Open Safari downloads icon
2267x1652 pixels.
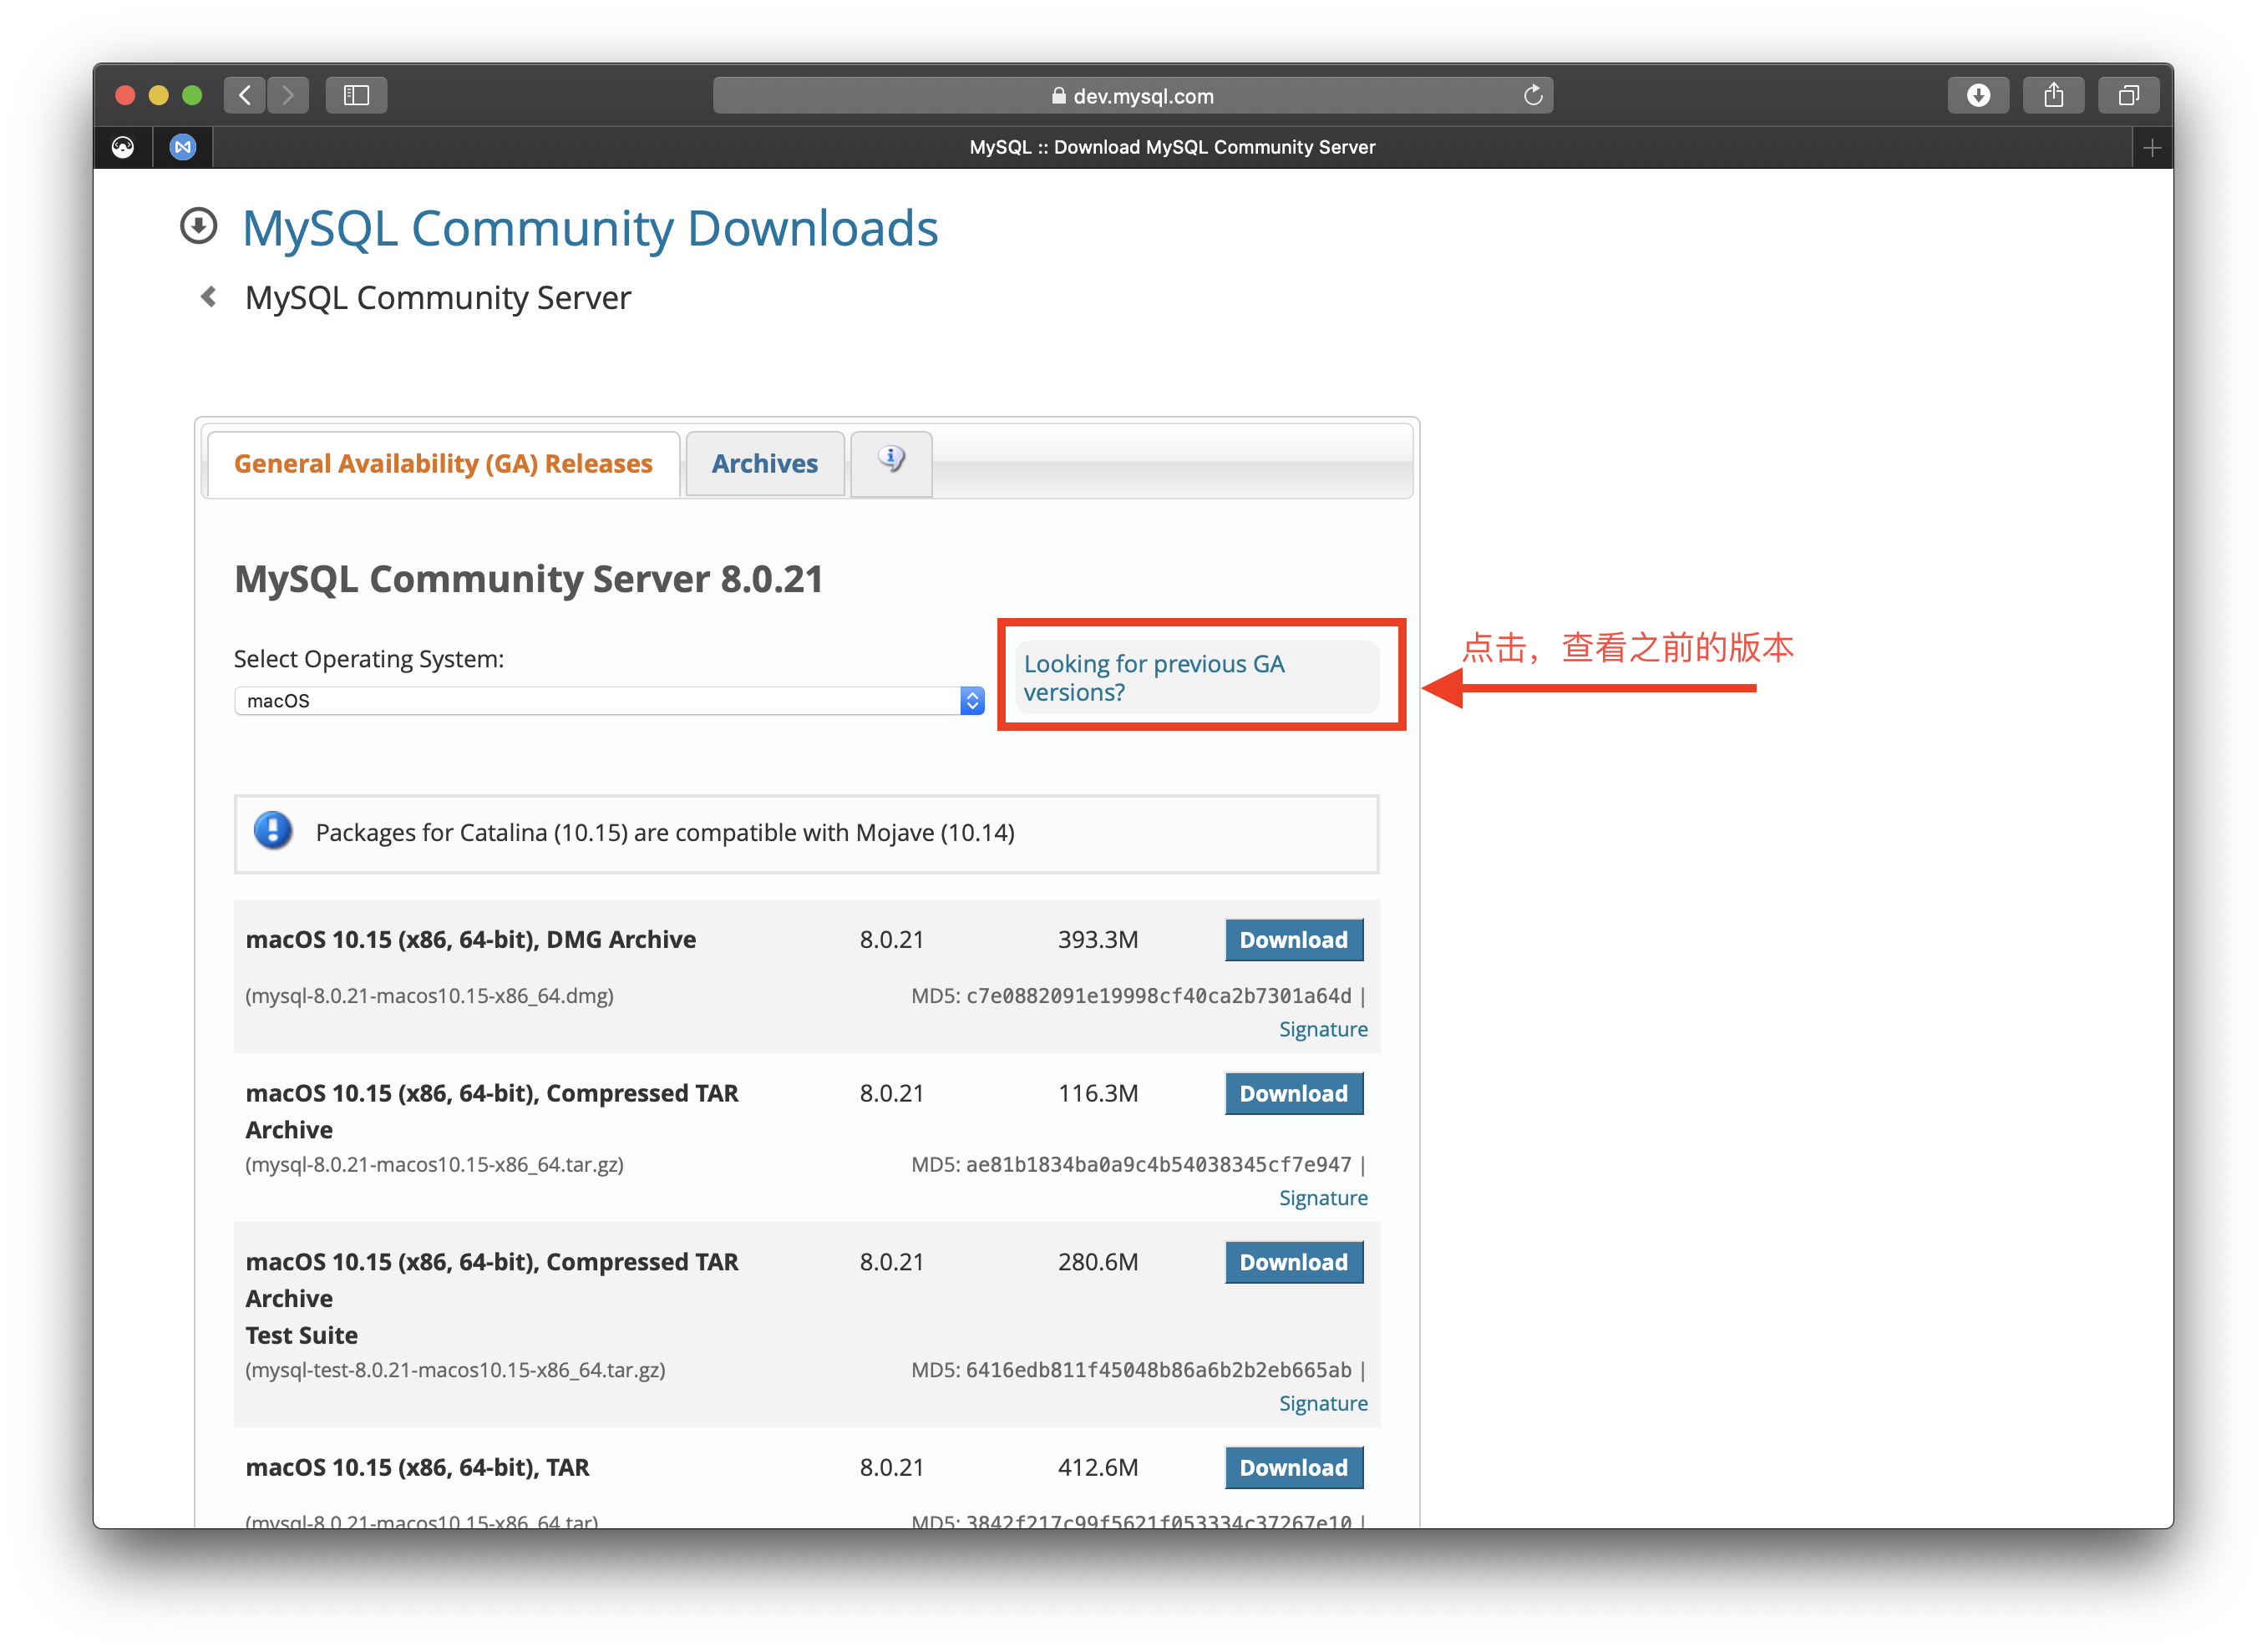(1977, 95)
